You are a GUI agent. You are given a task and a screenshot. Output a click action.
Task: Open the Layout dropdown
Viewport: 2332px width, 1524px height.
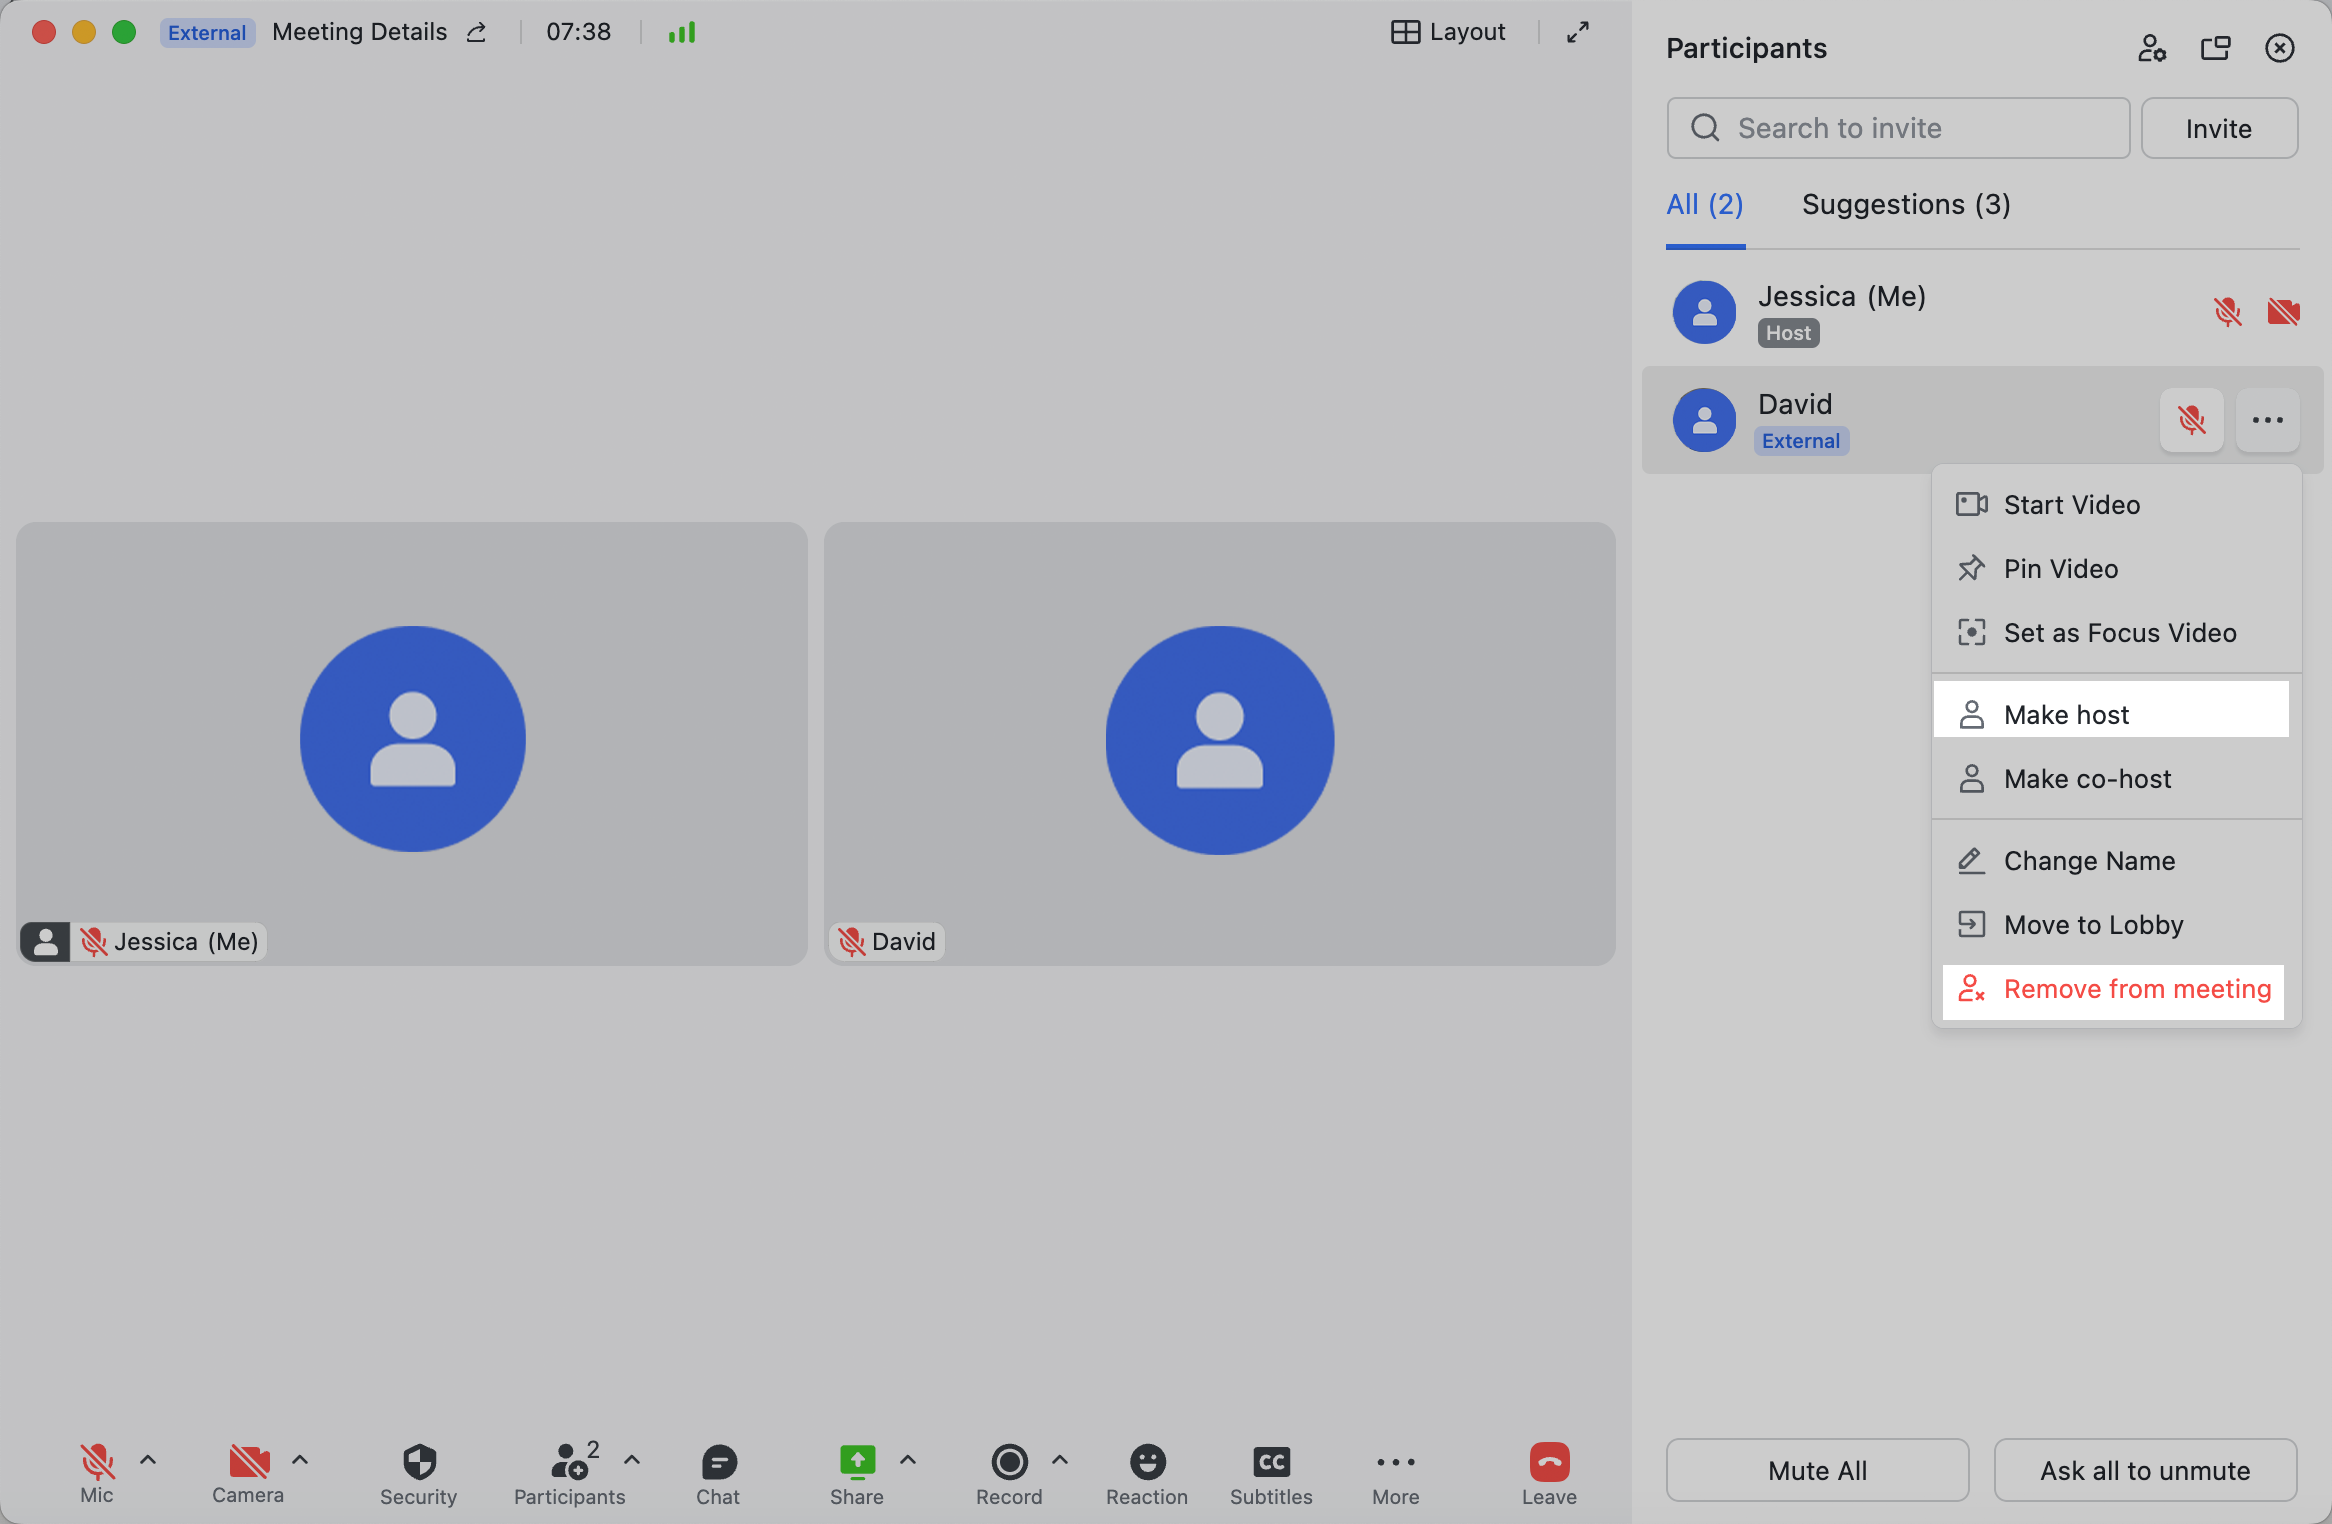pyautogui.click(x=1448, y=33)
